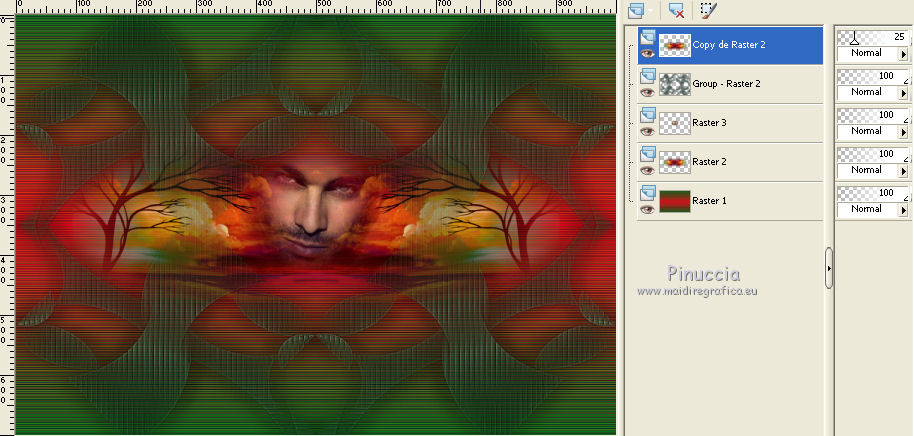Image resolution: width=914 pixels, height=436 pixels.
Task: Click the Edit Selection icon
Action: (x=708, y=10)
